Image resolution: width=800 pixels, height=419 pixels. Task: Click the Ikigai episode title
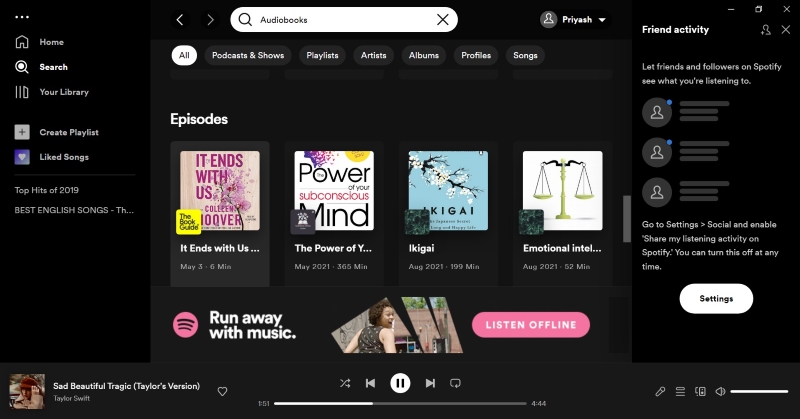pos(421,249)
